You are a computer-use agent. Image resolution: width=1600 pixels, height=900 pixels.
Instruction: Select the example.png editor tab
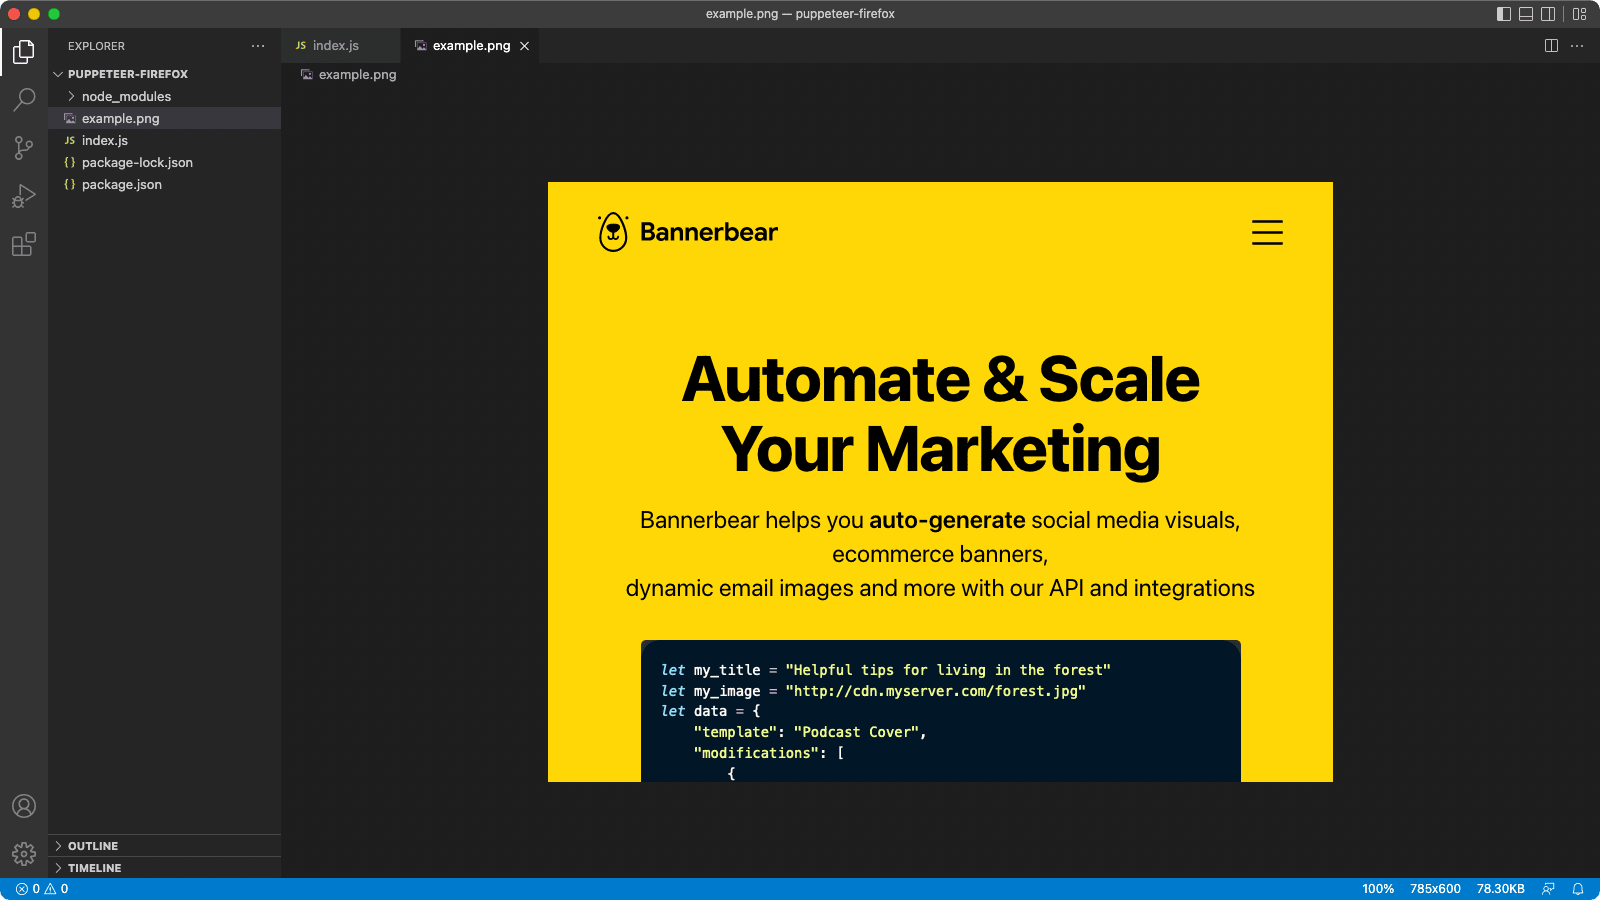(x=471, y=46)
